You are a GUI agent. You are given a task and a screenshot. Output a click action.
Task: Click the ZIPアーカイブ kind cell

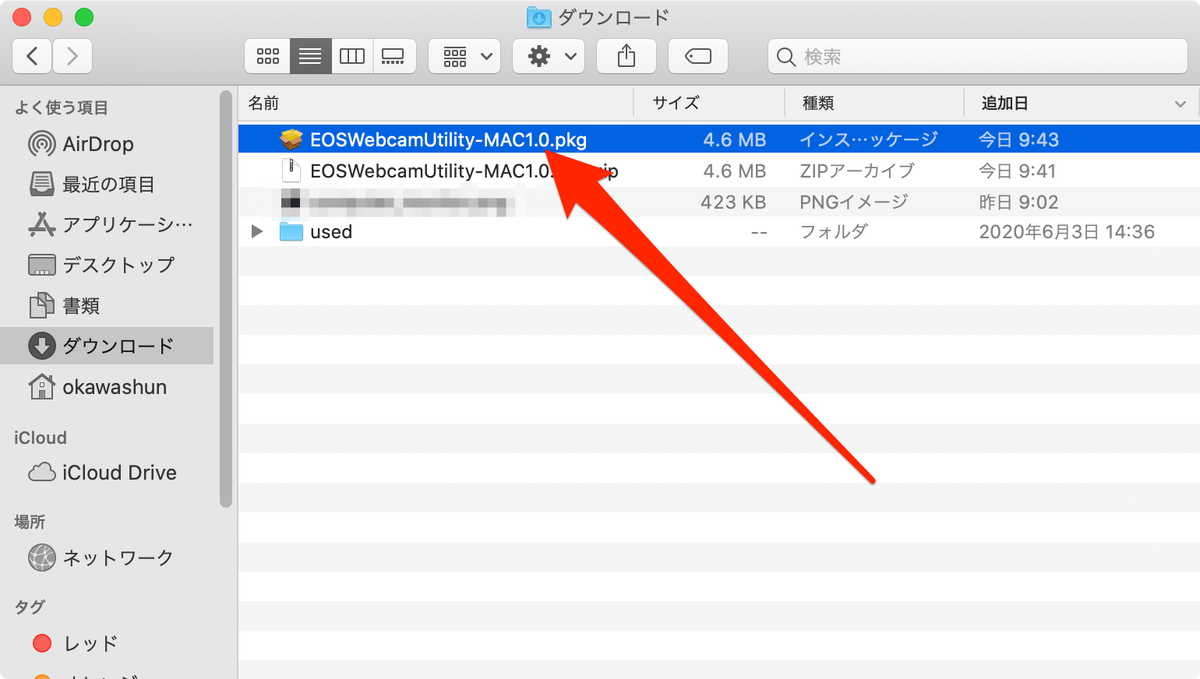[x=856, y=170]
